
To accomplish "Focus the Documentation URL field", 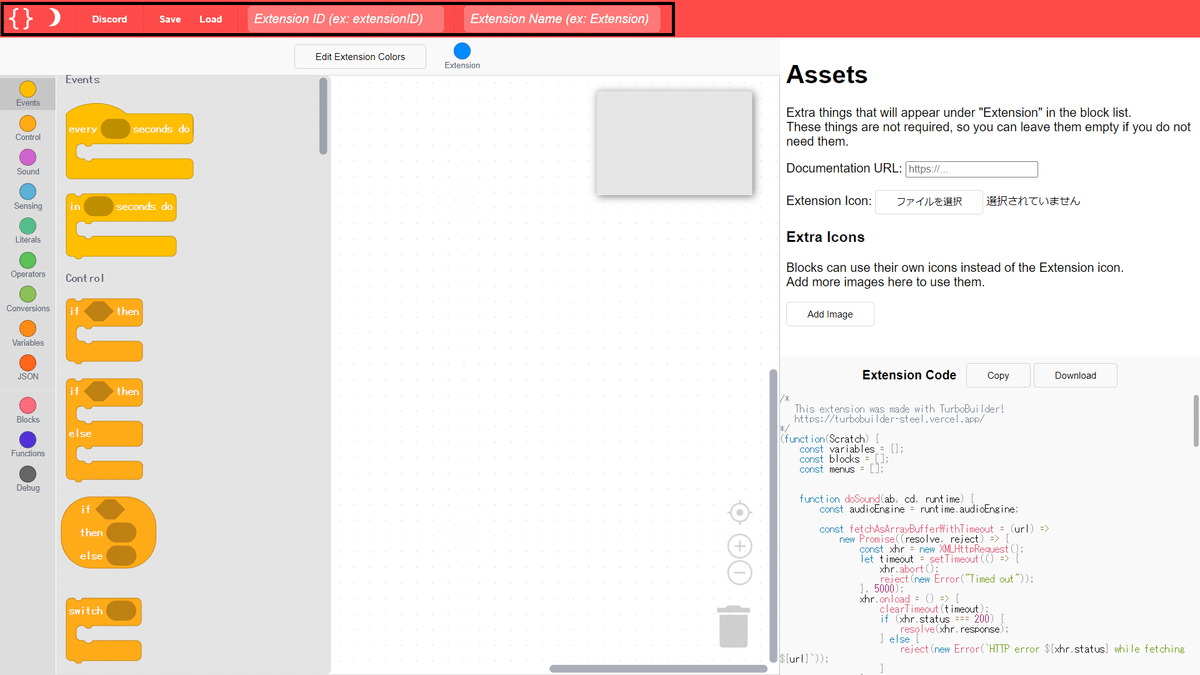I will pos(971,169).
